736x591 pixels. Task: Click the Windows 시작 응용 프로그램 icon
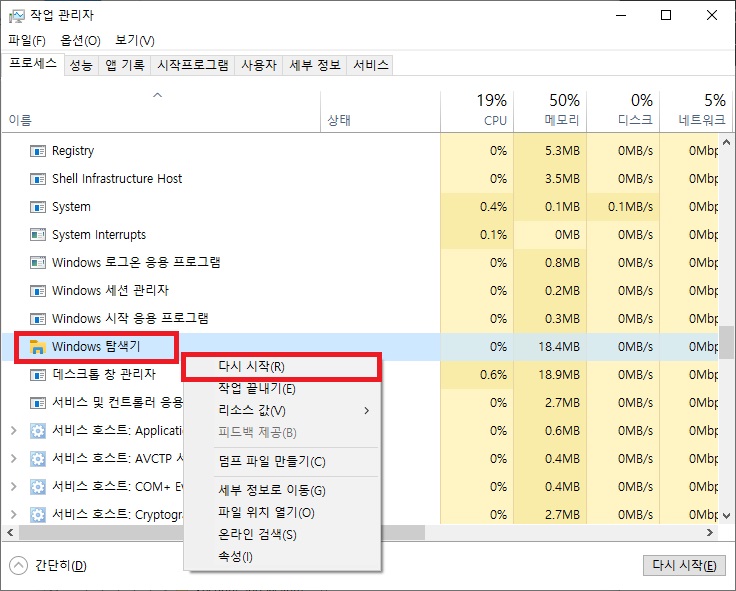coord(38,319)
